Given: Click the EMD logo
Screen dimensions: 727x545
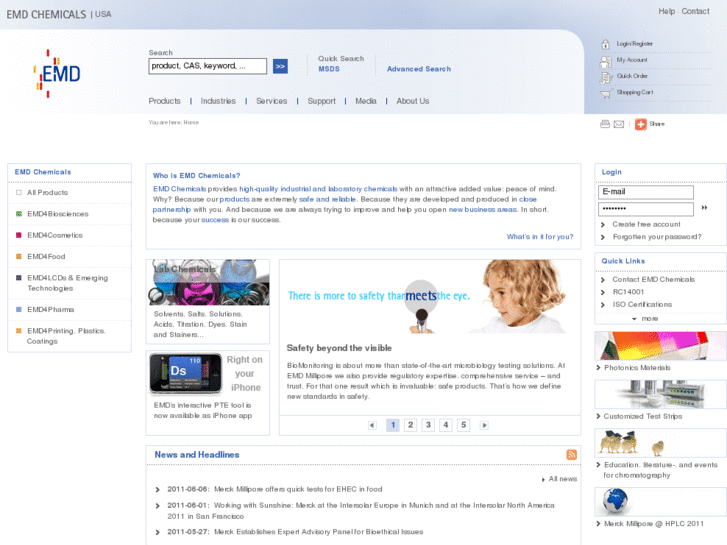Looking at the screenshot, I should point(57,73).
